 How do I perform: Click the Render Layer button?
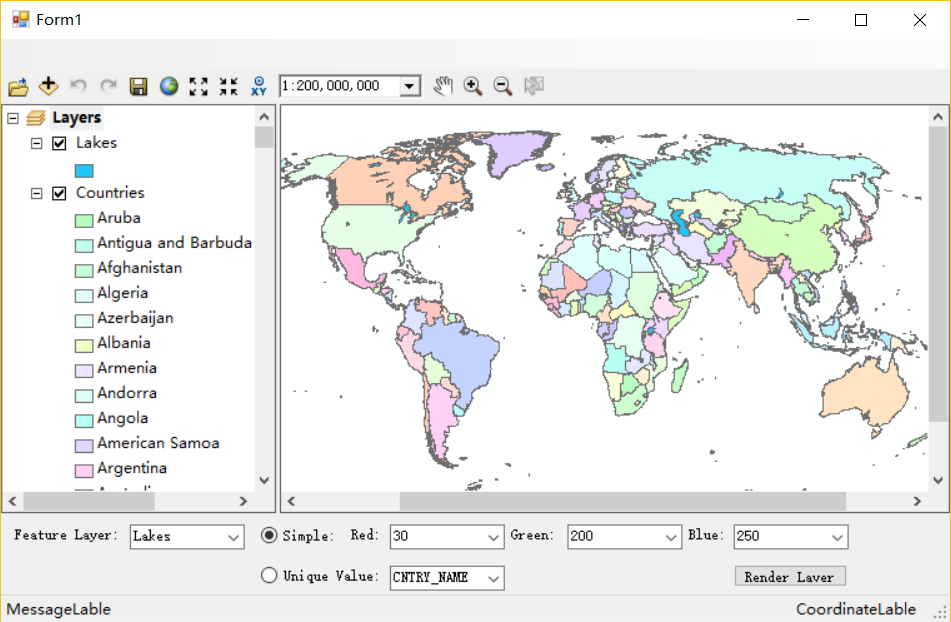point(790,577)
